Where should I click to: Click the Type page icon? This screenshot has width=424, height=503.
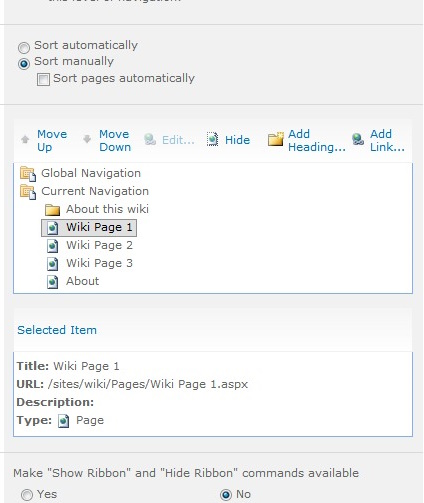[x=64, y=421]
